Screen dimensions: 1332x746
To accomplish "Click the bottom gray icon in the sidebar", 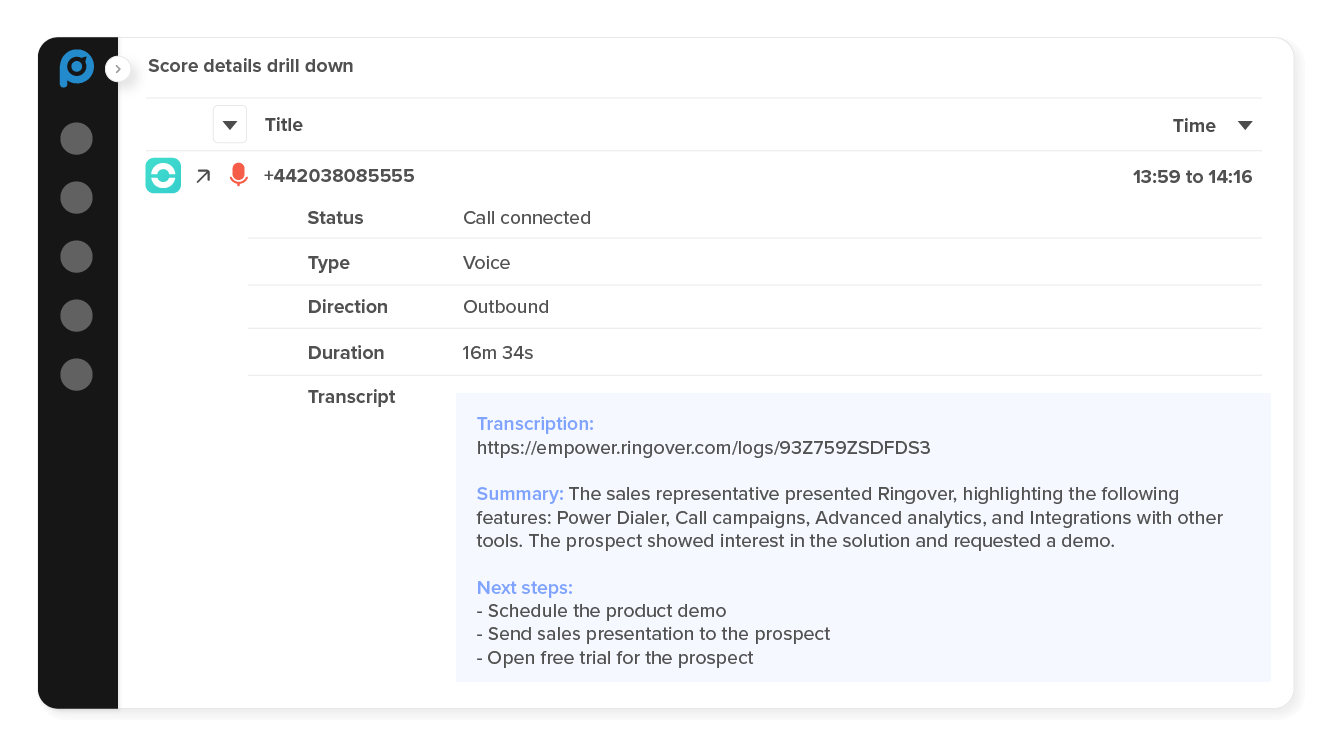I will pyautogui.click(x=76, y=374).
